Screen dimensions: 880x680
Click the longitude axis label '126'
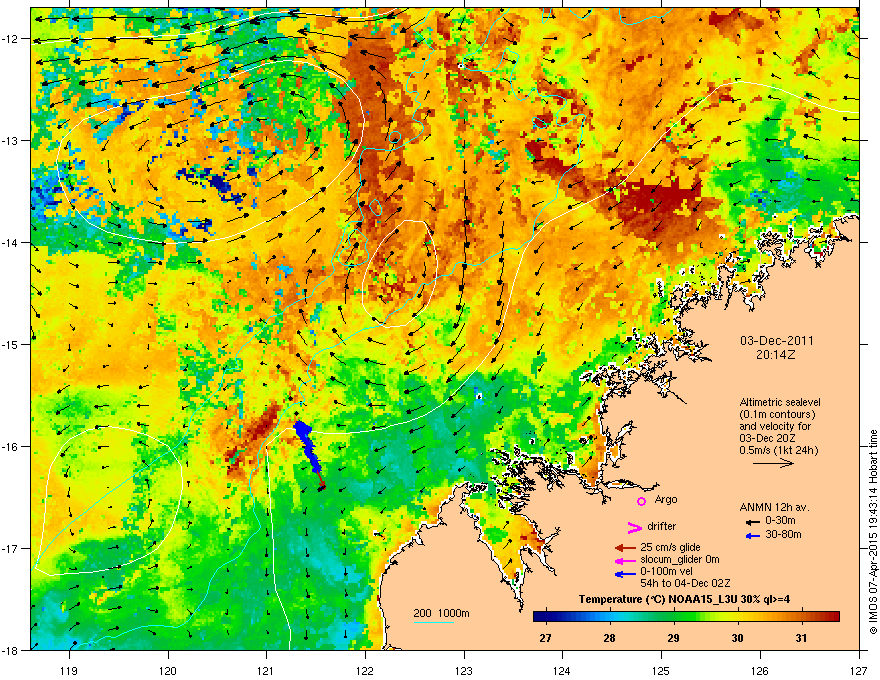pyautogui.click(x=760, y=670)
